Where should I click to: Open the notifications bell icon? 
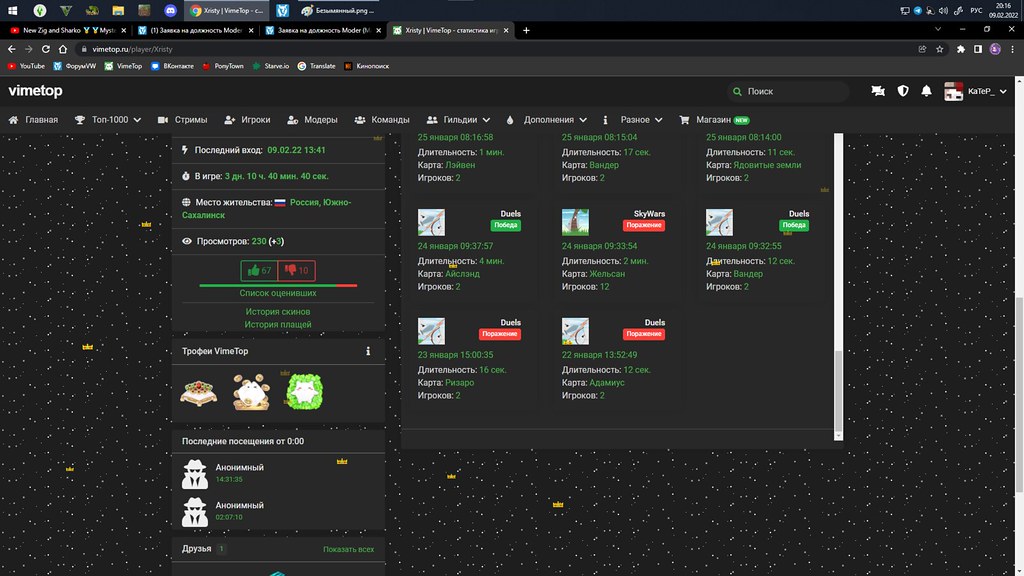(927, 91)
